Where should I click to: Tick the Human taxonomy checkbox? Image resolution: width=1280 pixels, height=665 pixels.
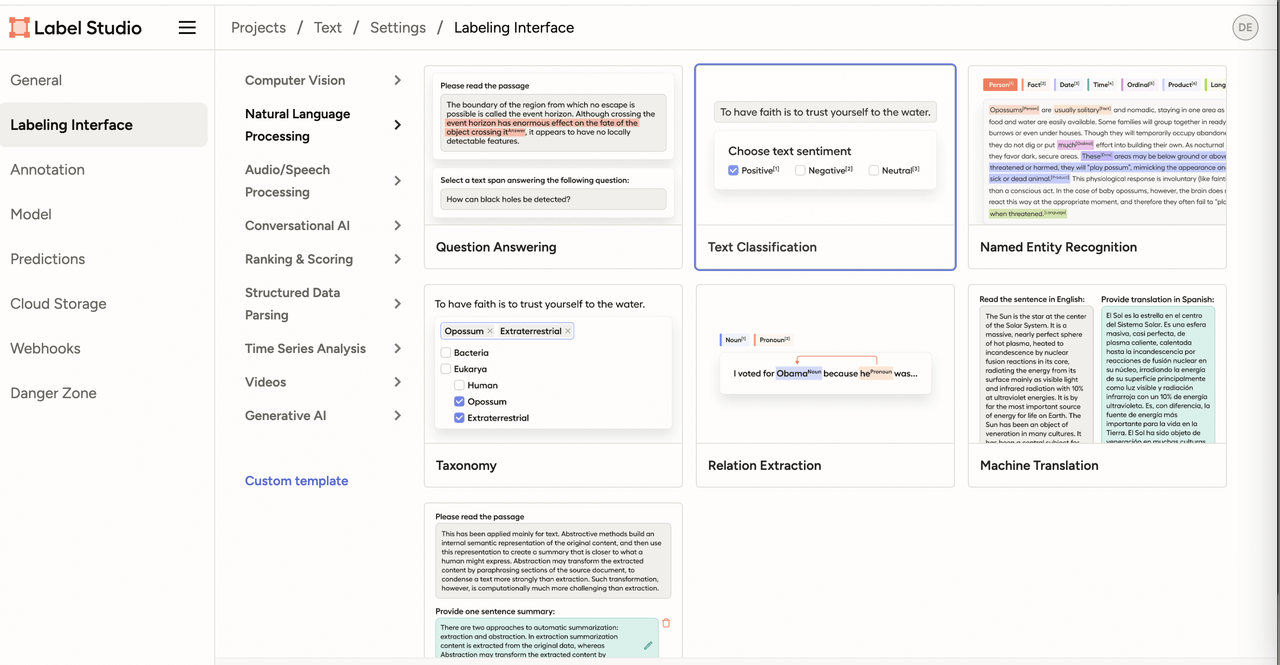(459, 385)
